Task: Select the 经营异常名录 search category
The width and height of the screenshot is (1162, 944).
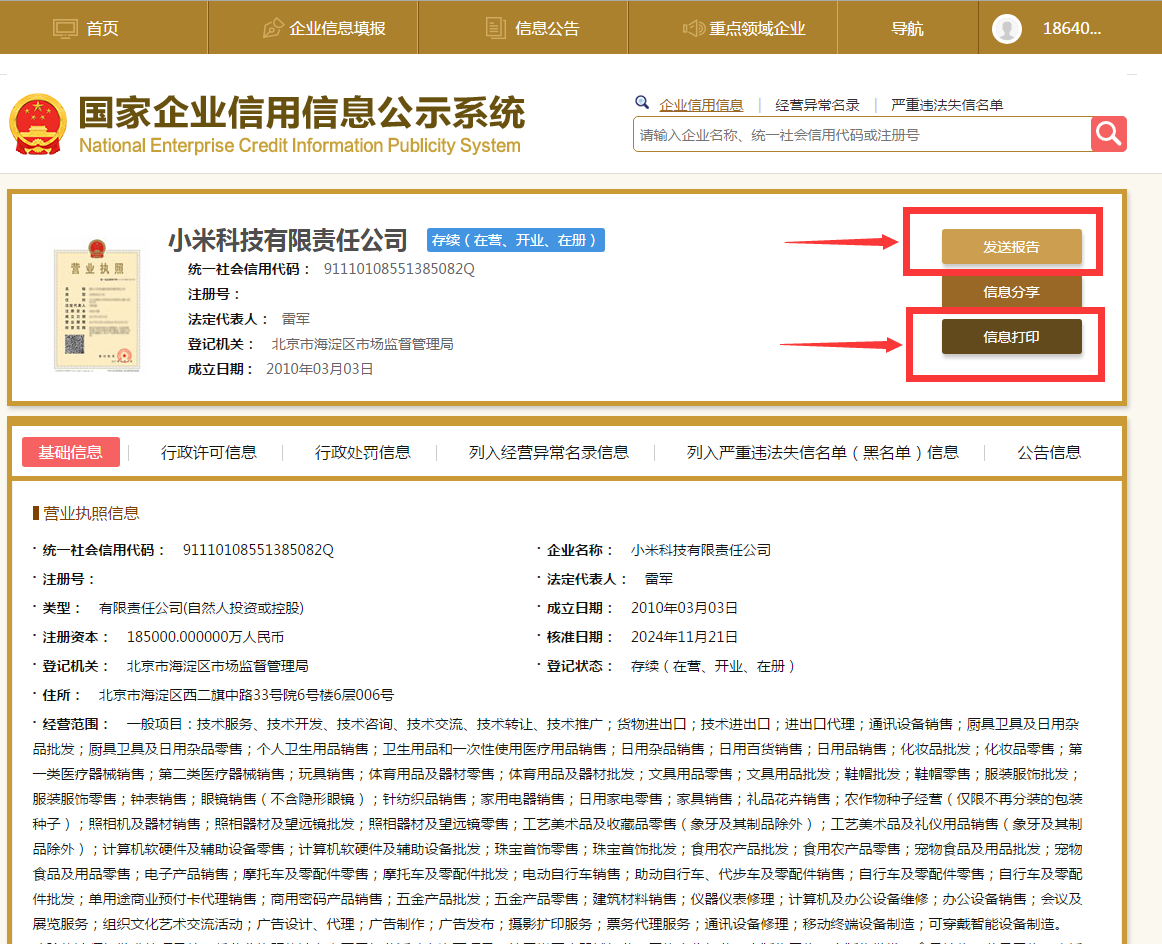Action: pos(817,105)
